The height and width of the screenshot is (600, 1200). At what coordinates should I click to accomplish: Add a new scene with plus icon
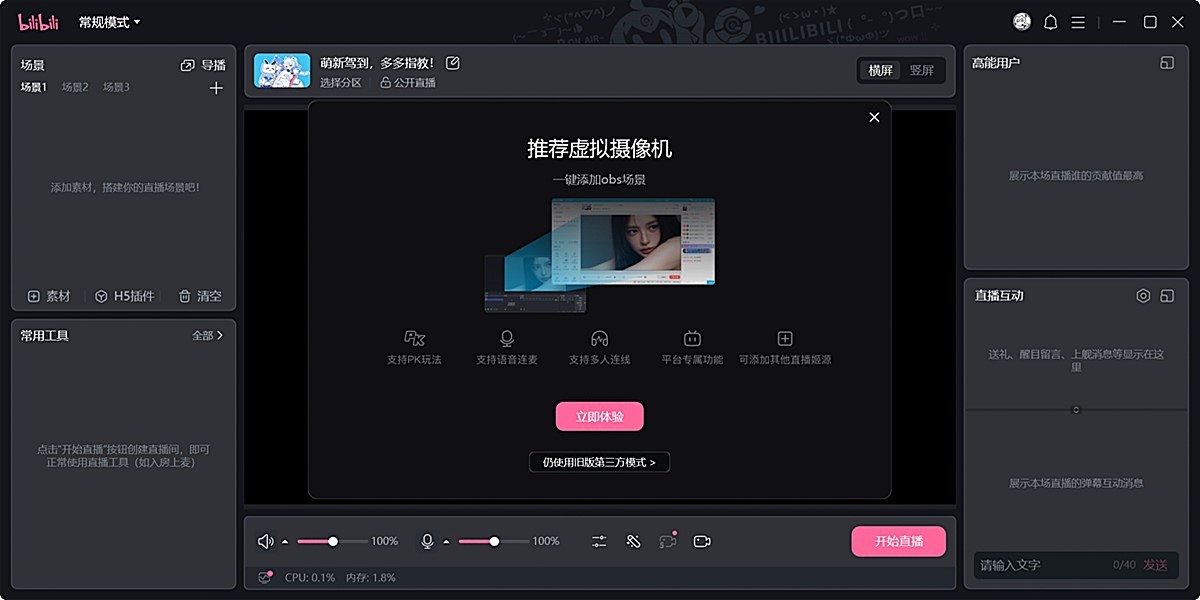pos(216,88)
